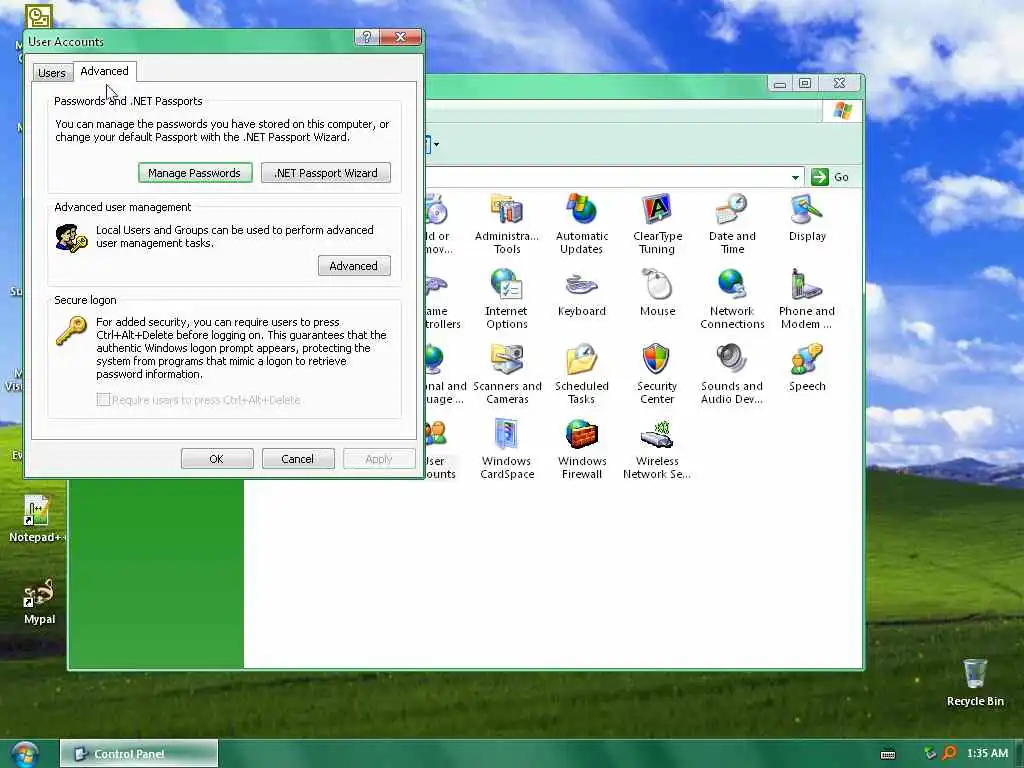Click the magnifier tray icon
This screenshot has height=768, width=1024.
[950, 753]
